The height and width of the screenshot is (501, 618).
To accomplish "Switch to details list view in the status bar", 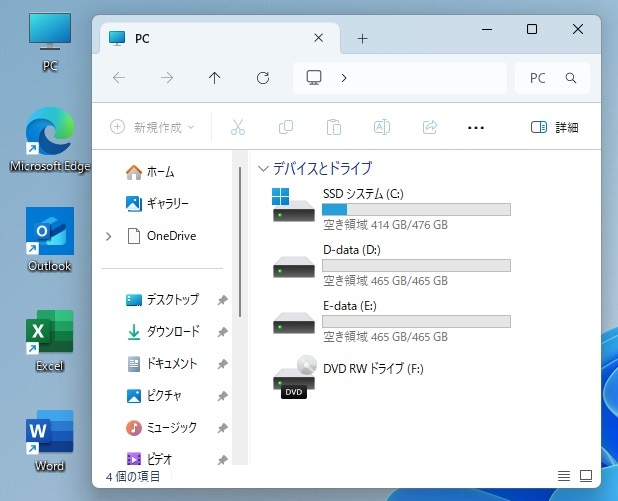I will coord(564,476).
